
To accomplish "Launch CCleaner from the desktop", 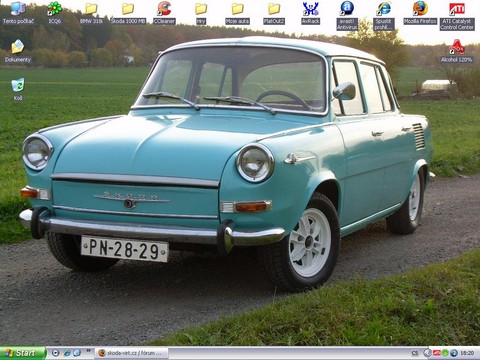I will (x=164, y=13).
